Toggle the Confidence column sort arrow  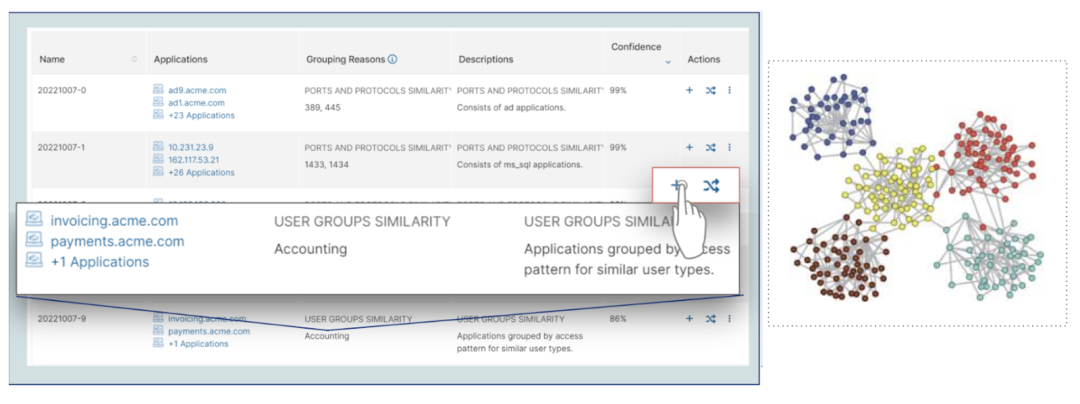(668, 62)
